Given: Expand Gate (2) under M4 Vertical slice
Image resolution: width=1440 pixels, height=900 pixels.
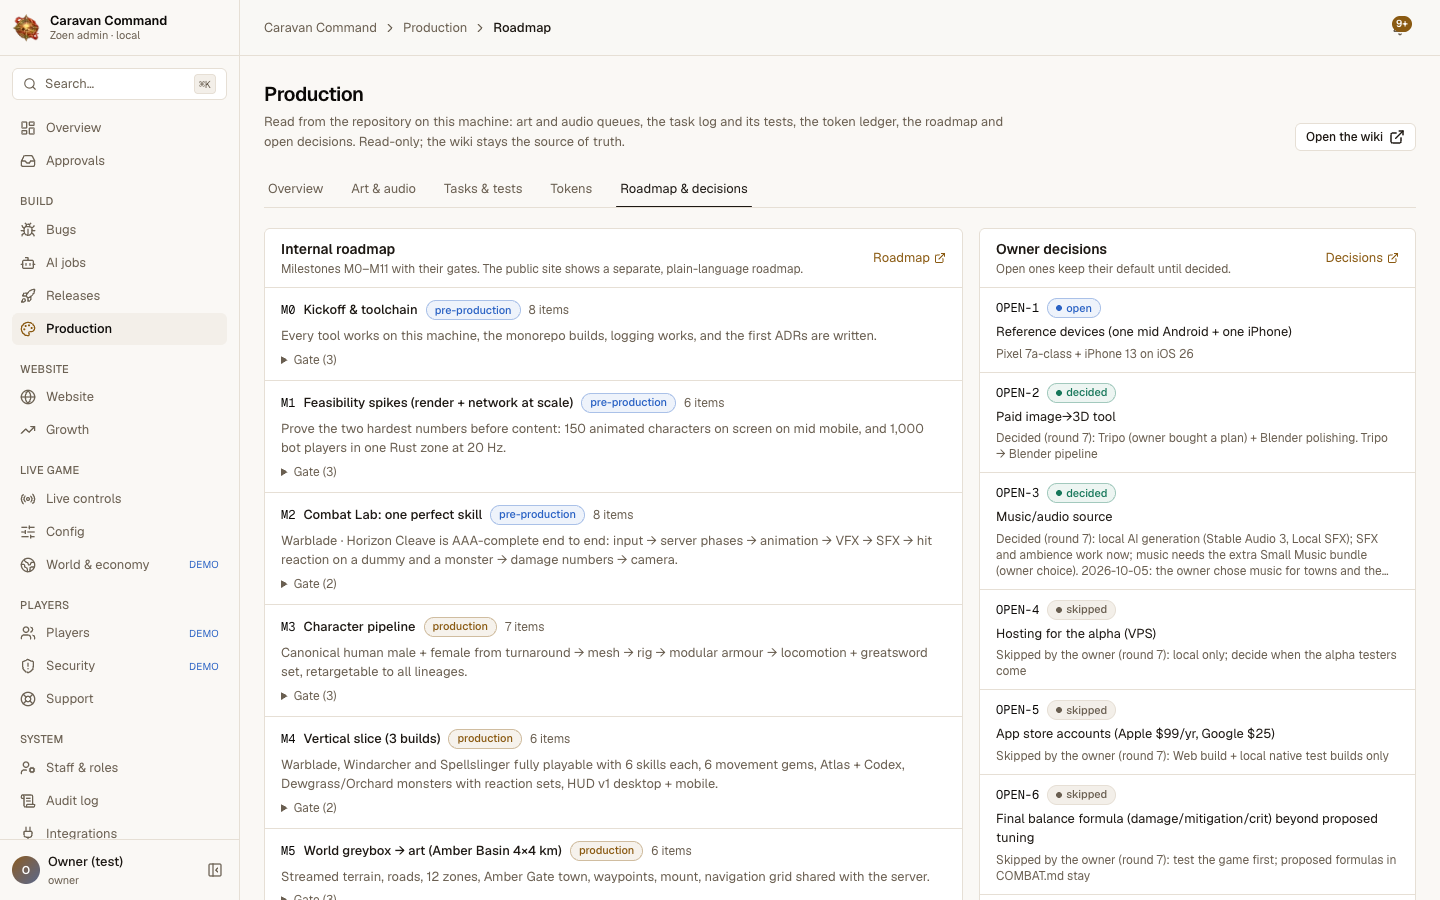Looking at the screenshot, I should tap(309, 808).
